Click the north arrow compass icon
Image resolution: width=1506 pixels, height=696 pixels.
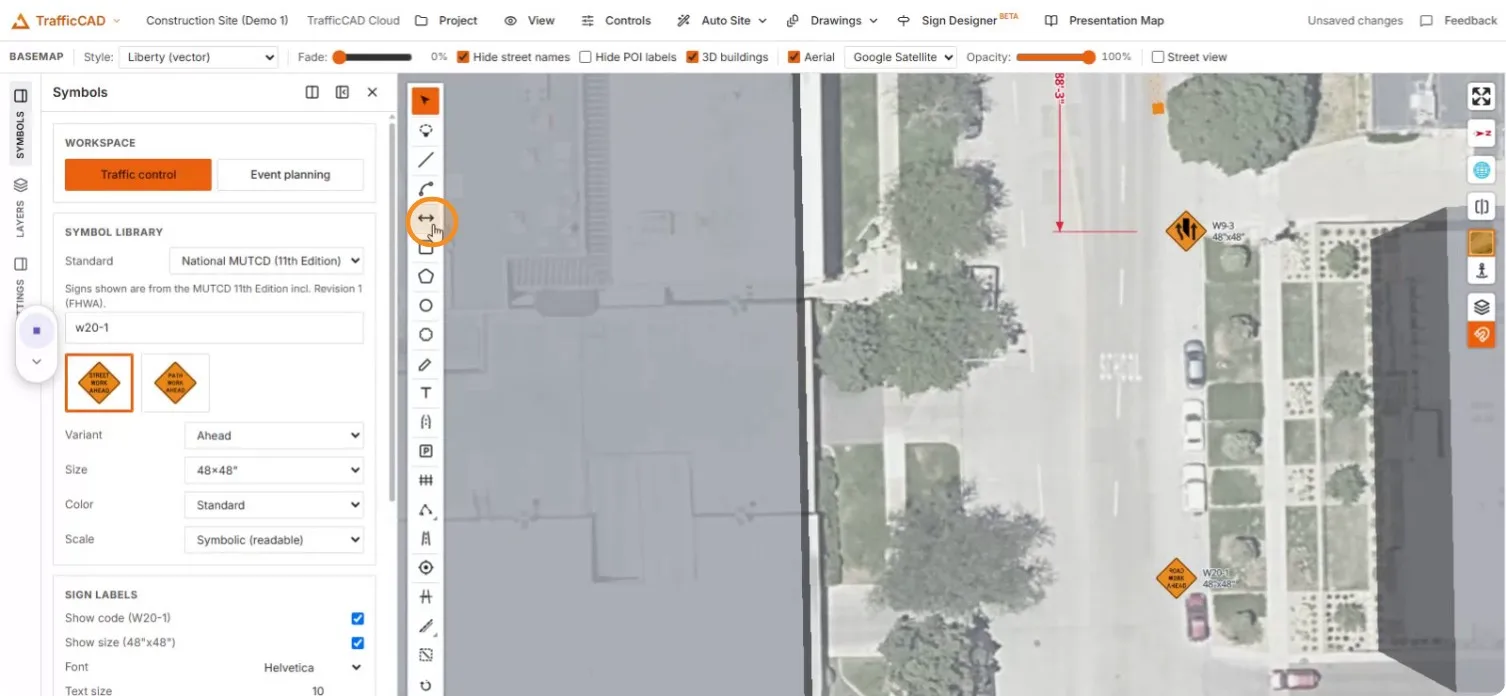pyautogui.click(x=1481, y=133)
